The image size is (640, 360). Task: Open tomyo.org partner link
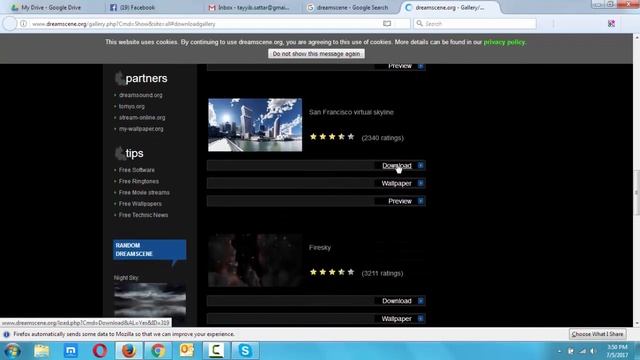click(131, 106)
